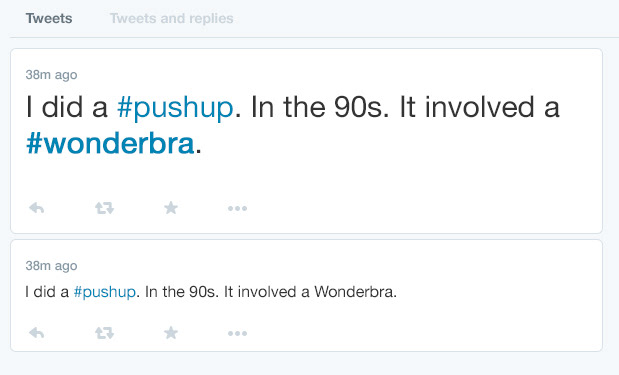The image size is (619, 375).
Task: Switch to the Tweets tab
Action: [49, 19]
